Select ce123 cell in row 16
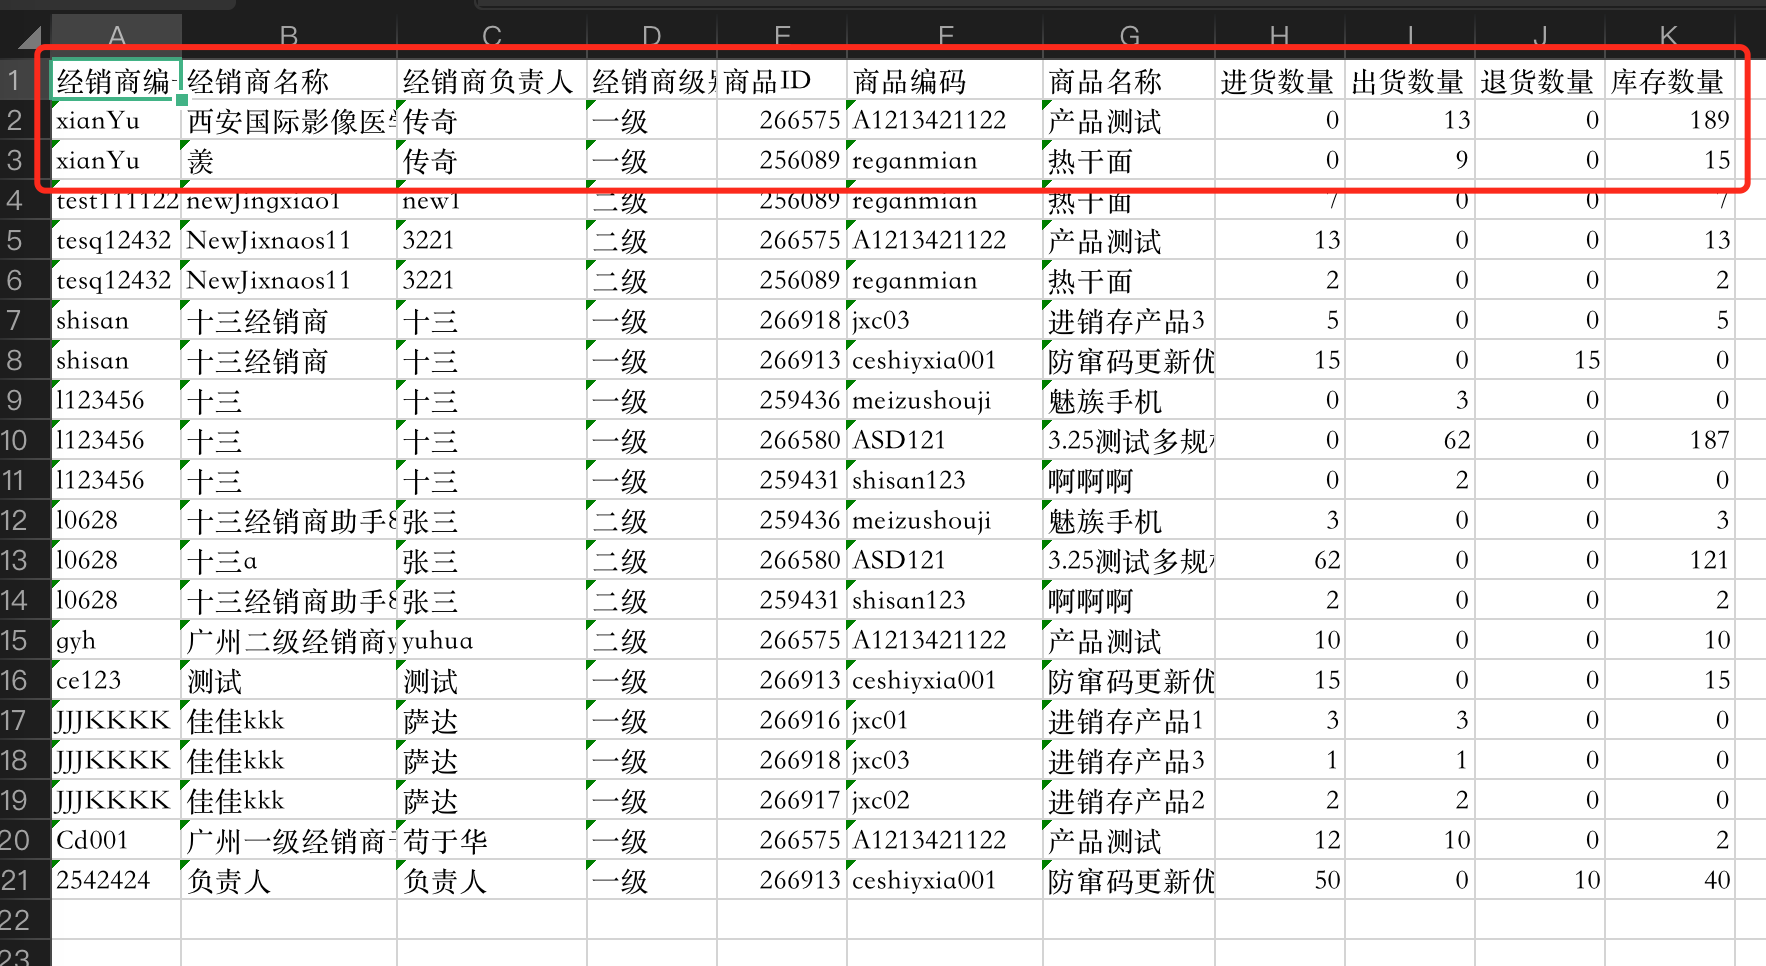The image size is (1766, 966). point(116,680)
